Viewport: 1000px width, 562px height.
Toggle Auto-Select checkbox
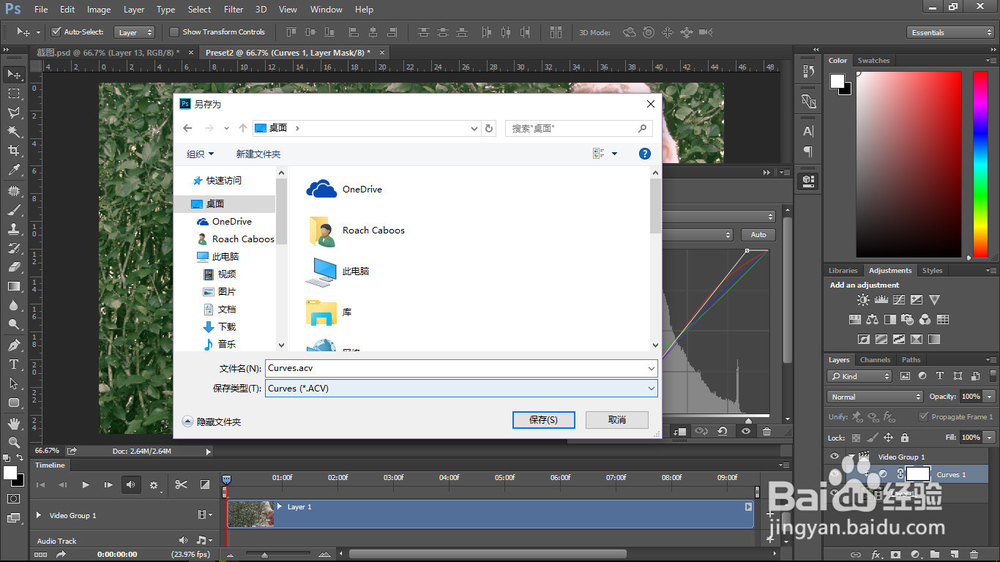(x=56, y=31)
